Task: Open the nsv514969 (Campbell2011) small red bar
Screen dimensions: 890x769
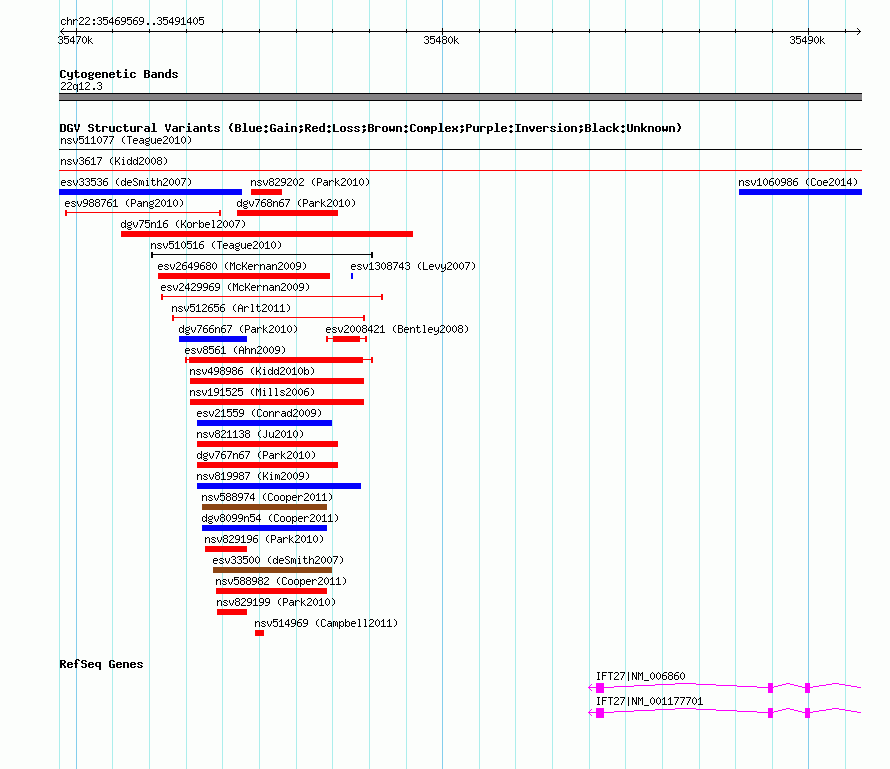Action: 259,633
